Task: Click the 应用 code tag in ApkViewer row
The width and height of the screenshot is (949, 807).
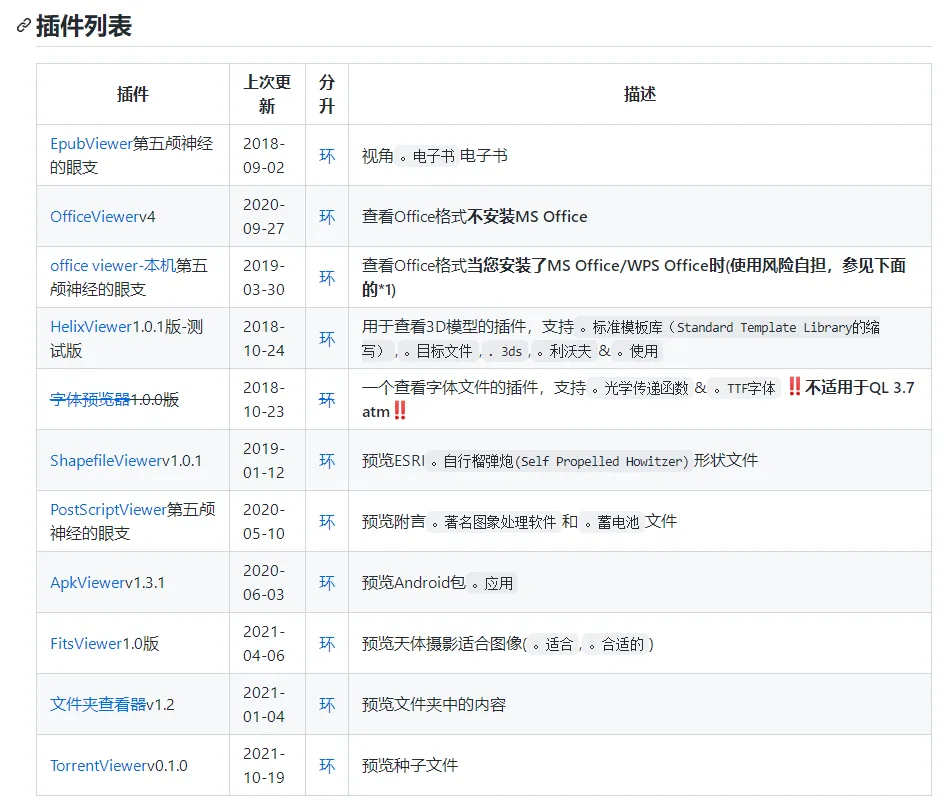Action: coord(493,584)
